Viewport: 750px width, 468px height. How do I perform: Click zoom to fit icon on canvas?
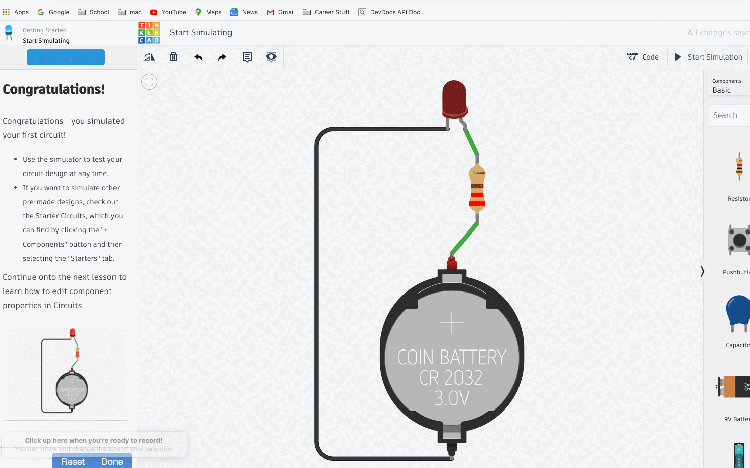pyautogui.click(x=149, y=81)
